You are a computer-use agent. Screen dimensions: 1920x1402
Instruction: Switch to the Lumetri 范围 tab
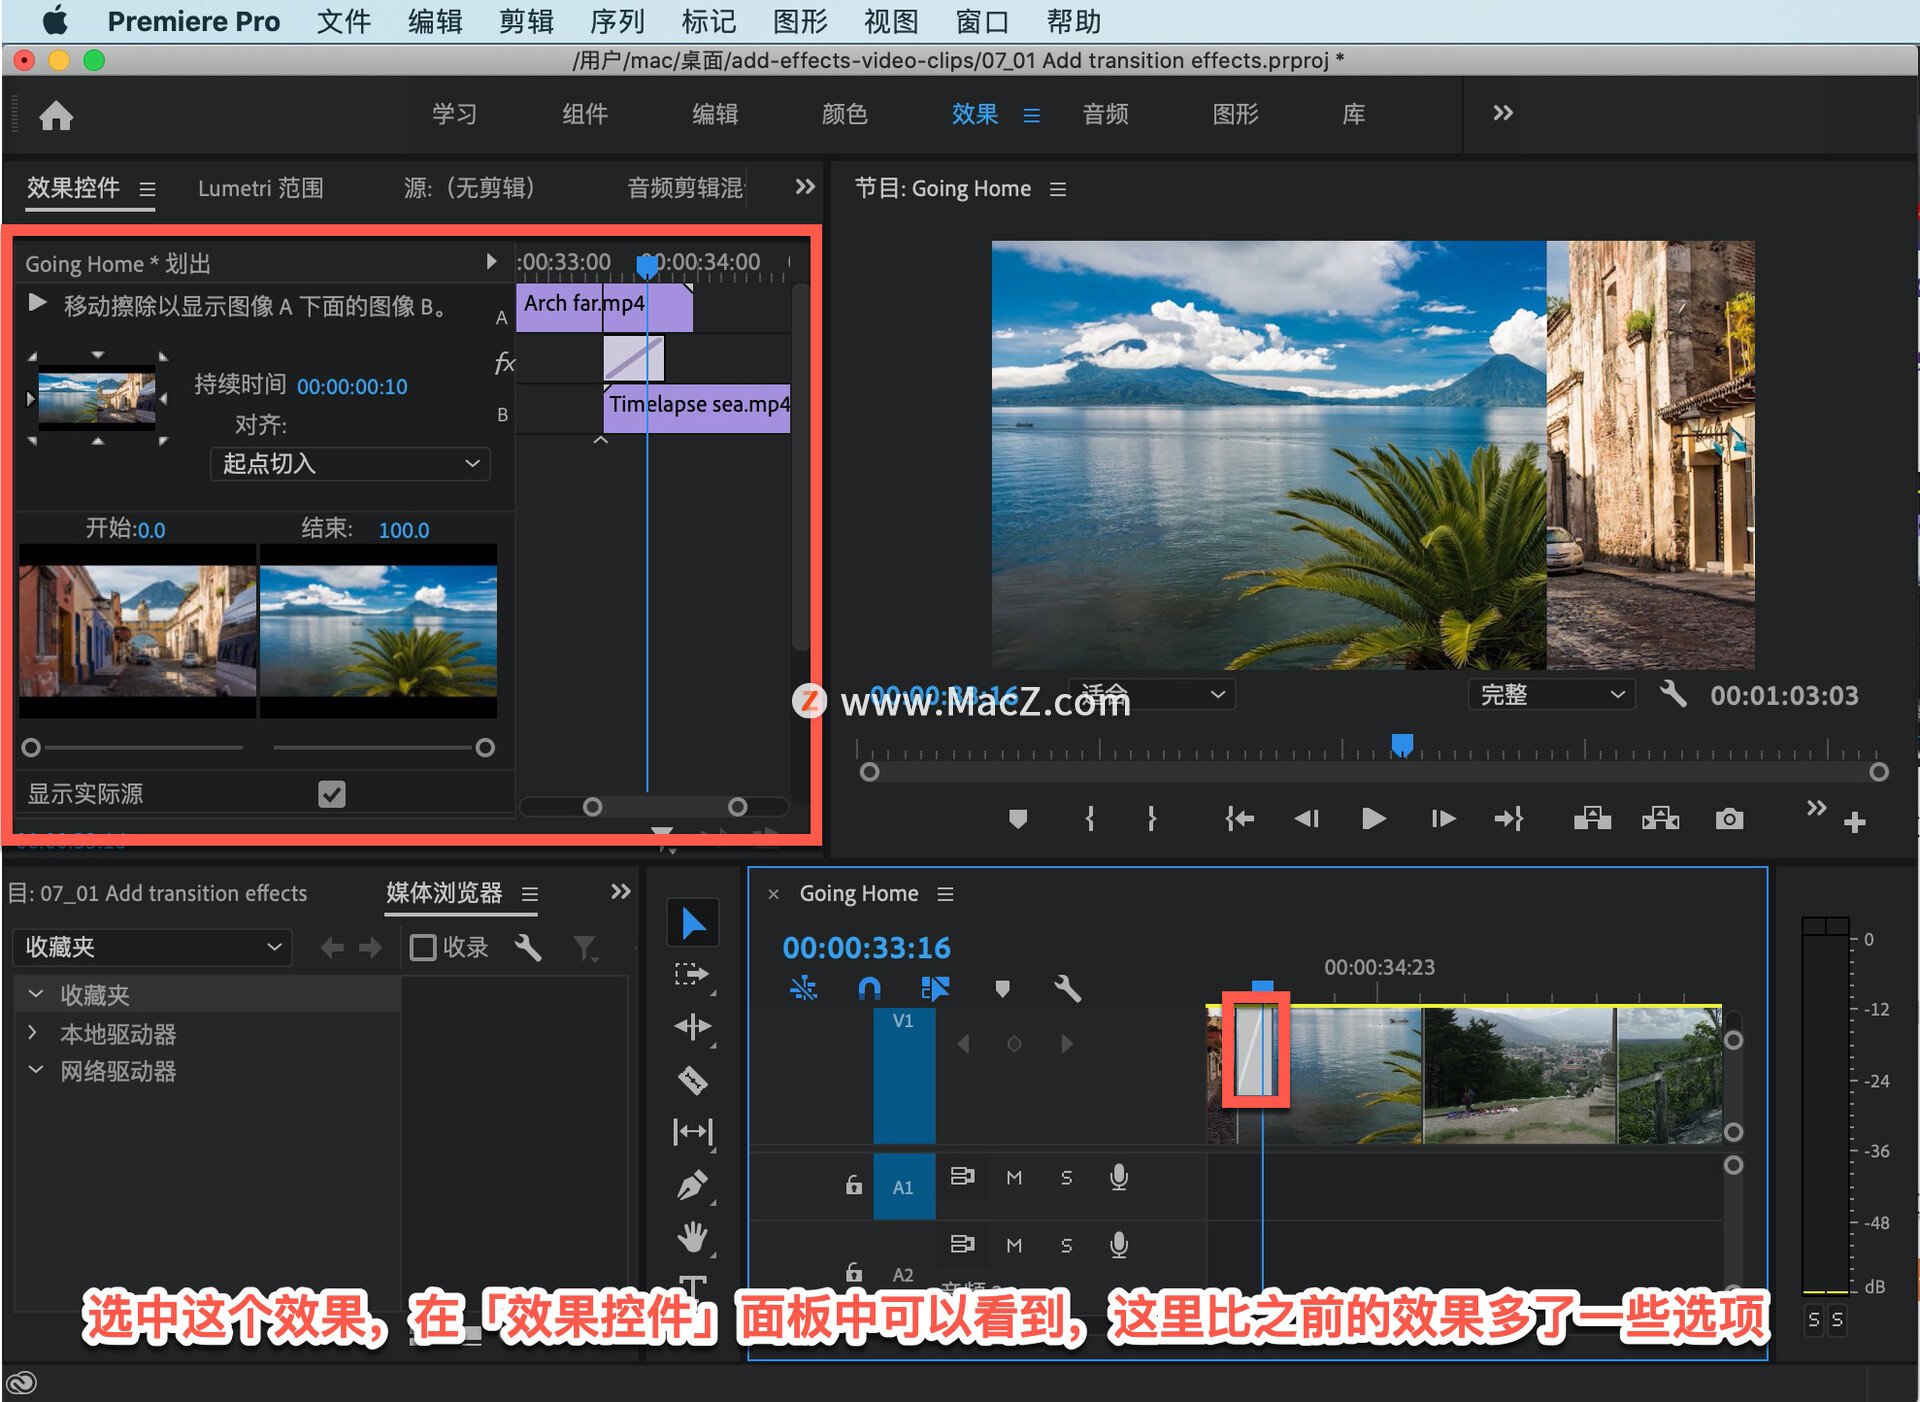click(260, 188)
